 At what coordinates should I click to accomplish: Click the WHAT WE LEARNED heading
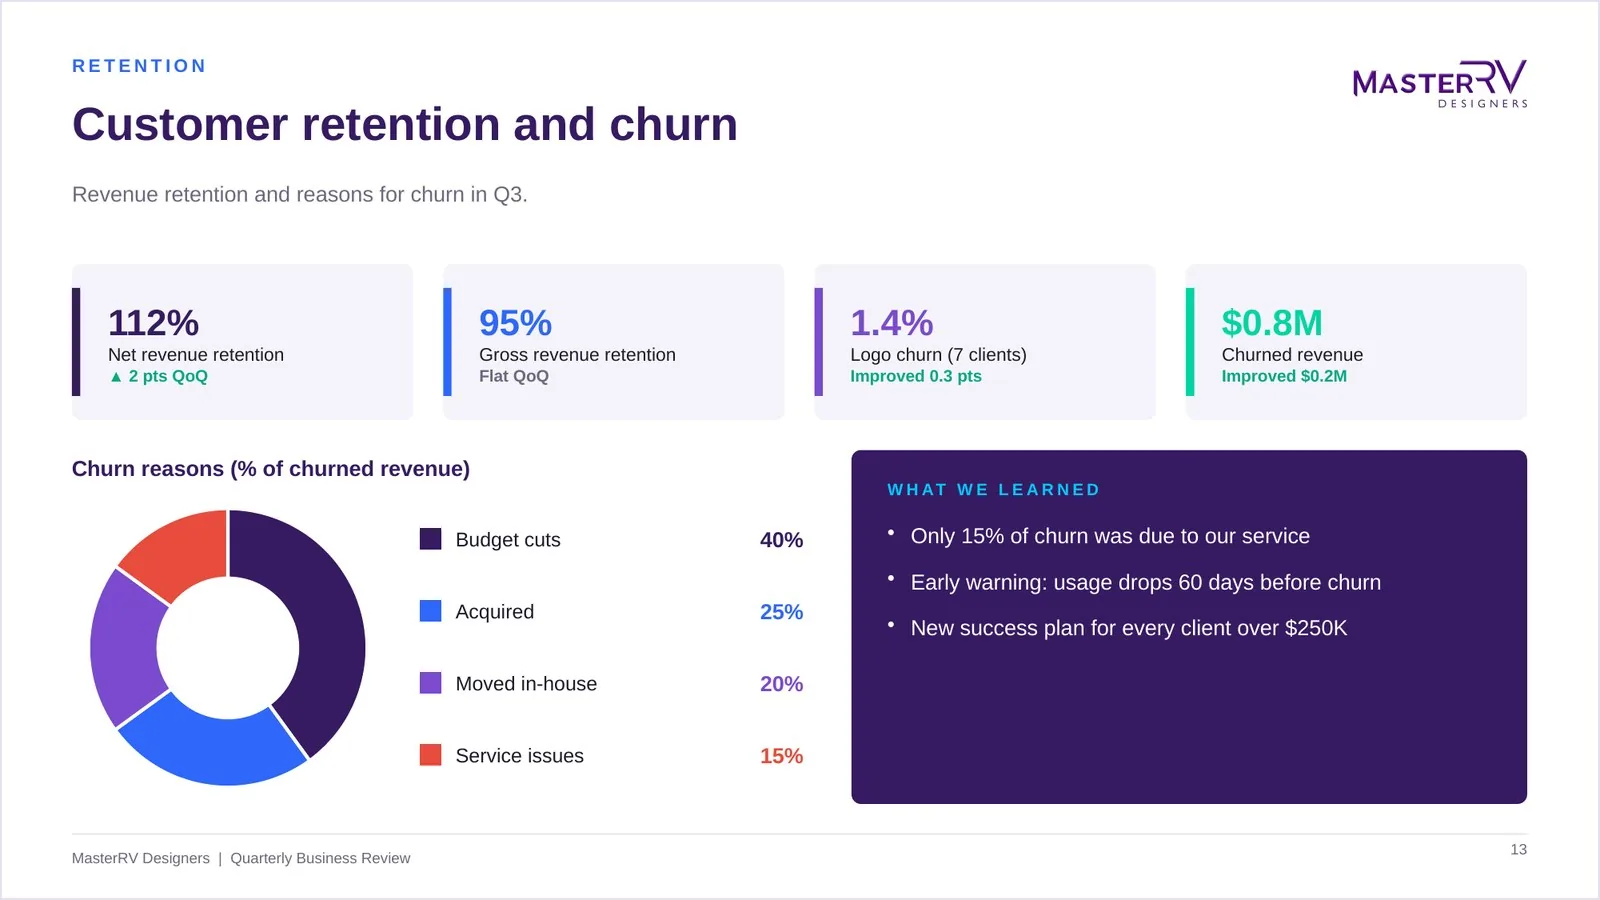click(994, 490)
